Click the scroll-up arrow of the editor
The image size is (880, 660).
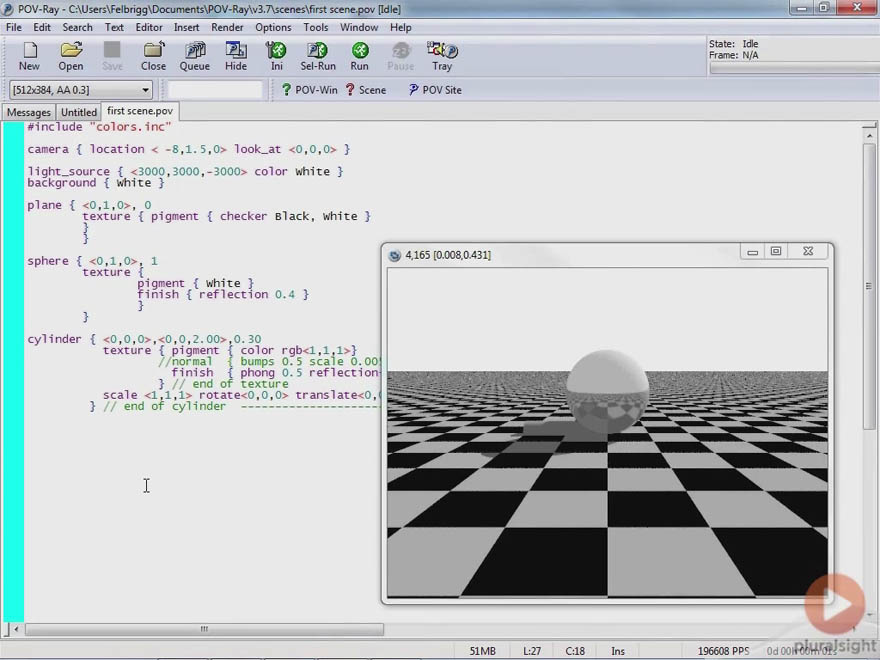click(869, 135)
